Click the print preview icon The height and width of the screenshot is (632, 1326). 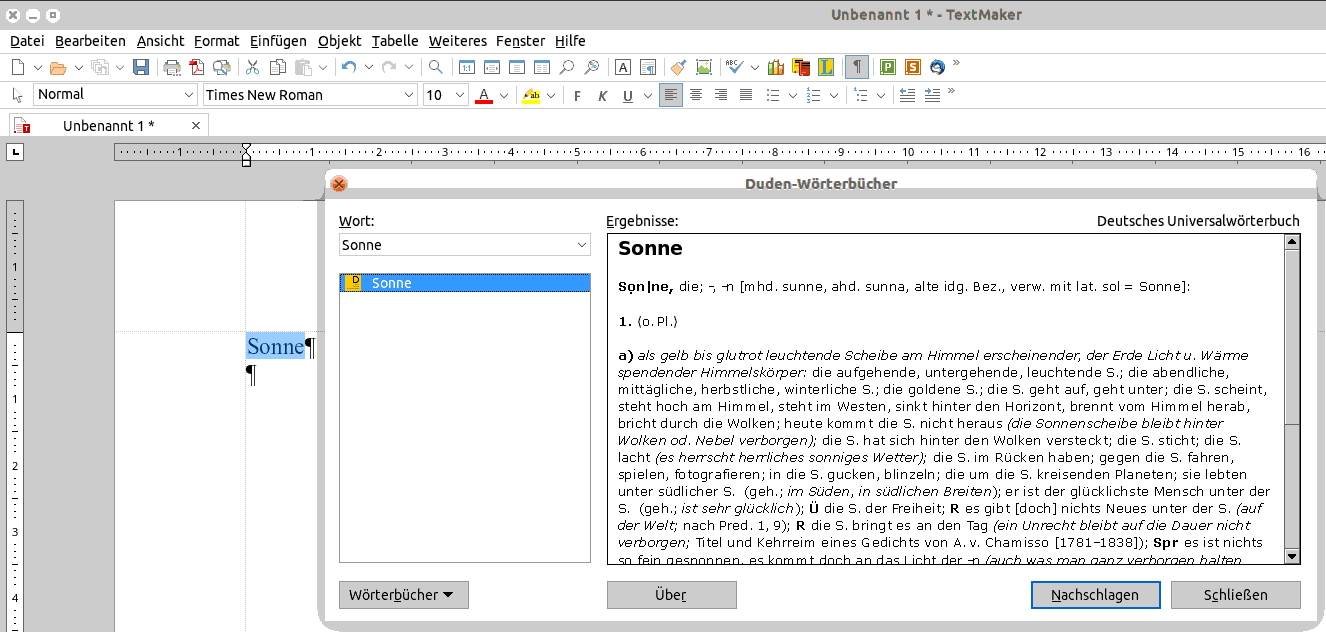(221, 67)
